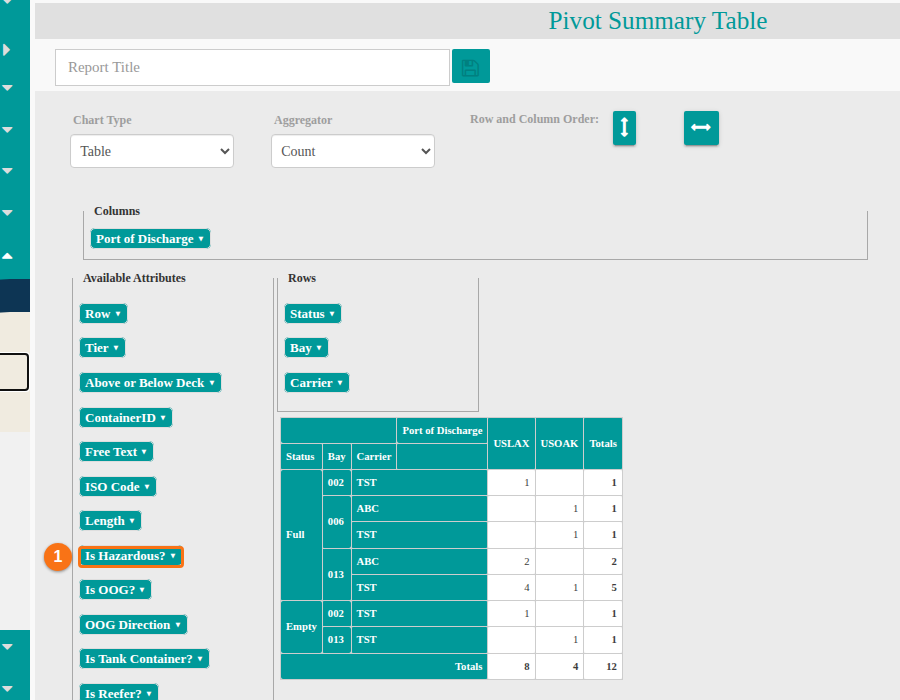Open the ISO Code attribute chip
Image resolution: width=900 pixels, height=700 pixels.
point(118,487)
